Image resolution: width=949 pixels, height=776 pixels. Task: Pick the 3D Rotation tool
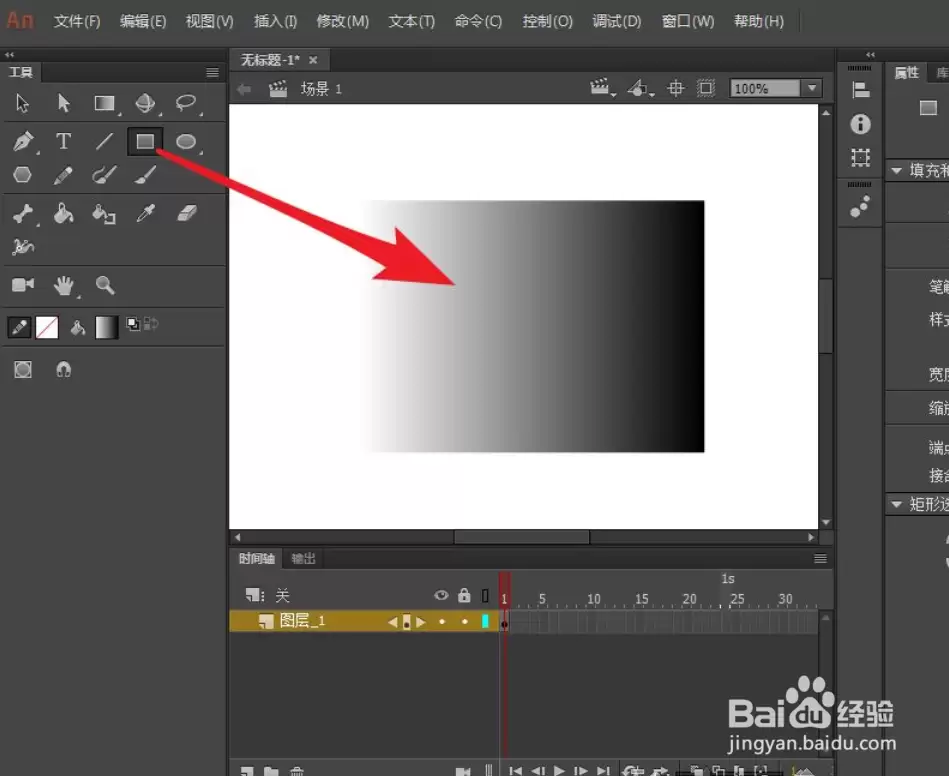(145, 104)
